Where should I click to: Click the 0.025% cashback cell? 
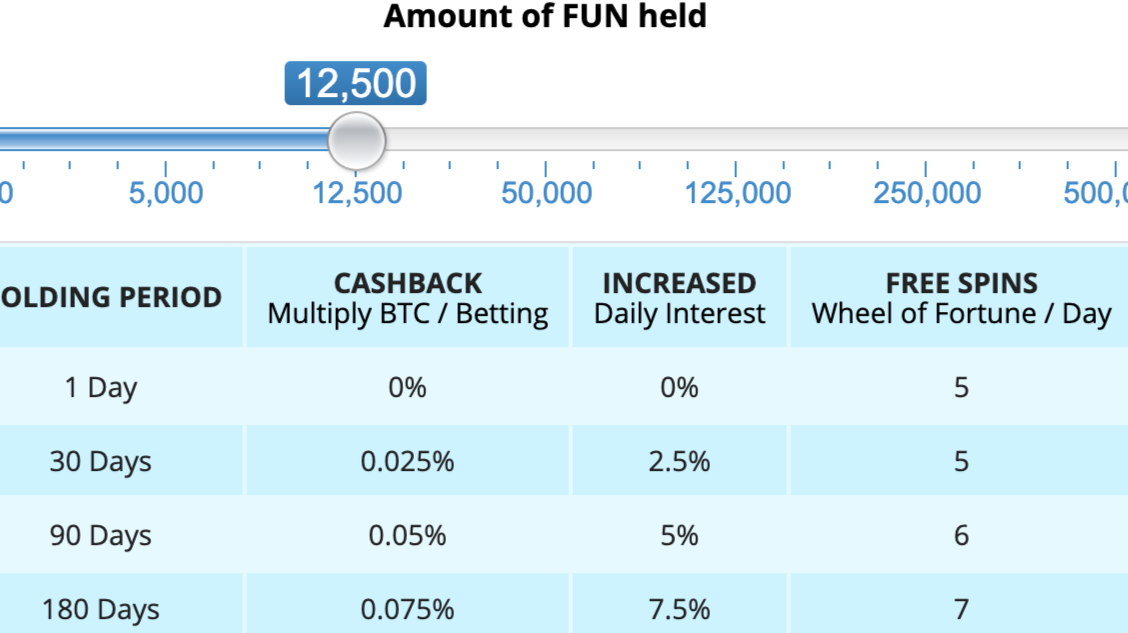pyautogui.click(x=407, y=461)
